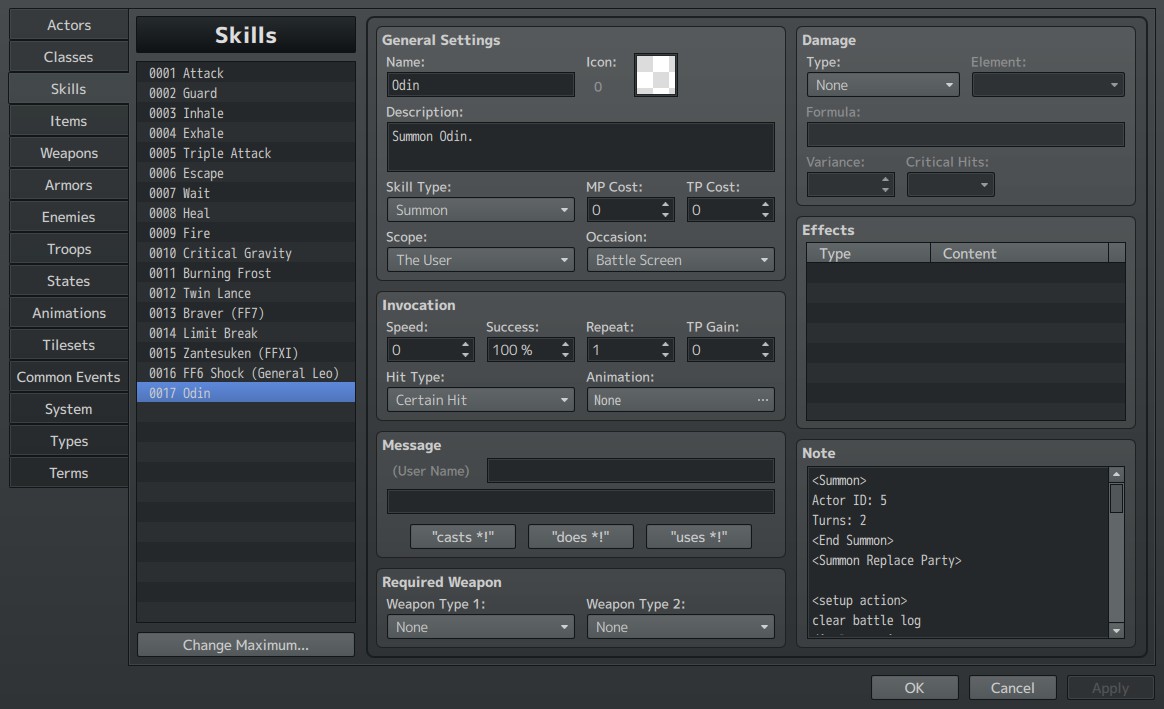Open the Occasion Battle Screen dropdown
Viewport: 1164px width, 709px height.
[680, 260]
